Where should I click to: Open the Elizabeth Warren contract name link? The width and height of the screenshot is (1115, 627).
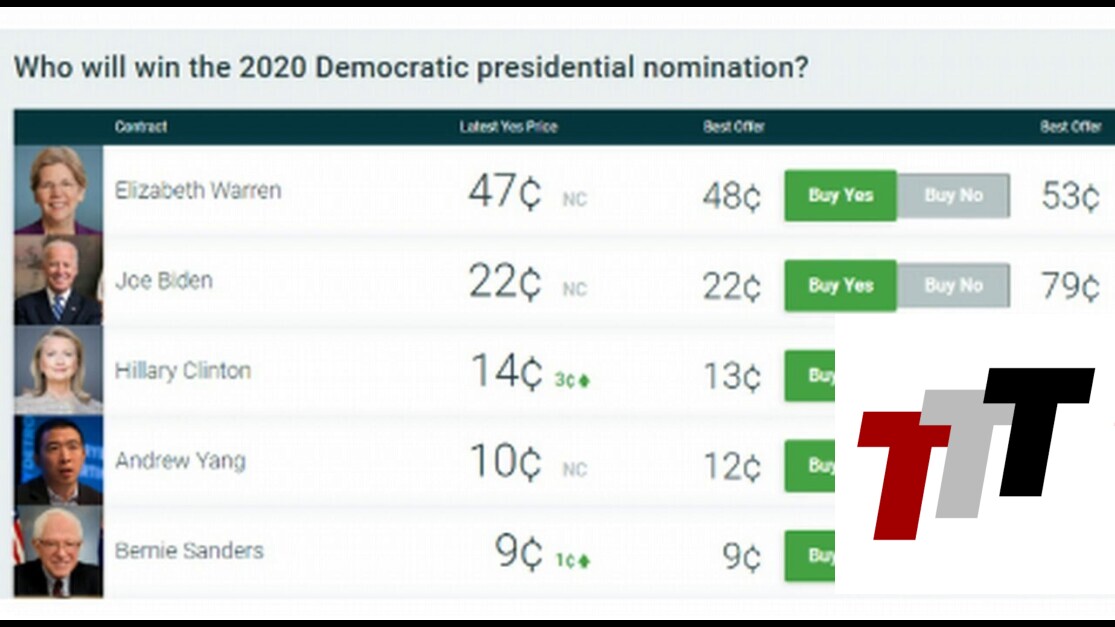(198, 190)
